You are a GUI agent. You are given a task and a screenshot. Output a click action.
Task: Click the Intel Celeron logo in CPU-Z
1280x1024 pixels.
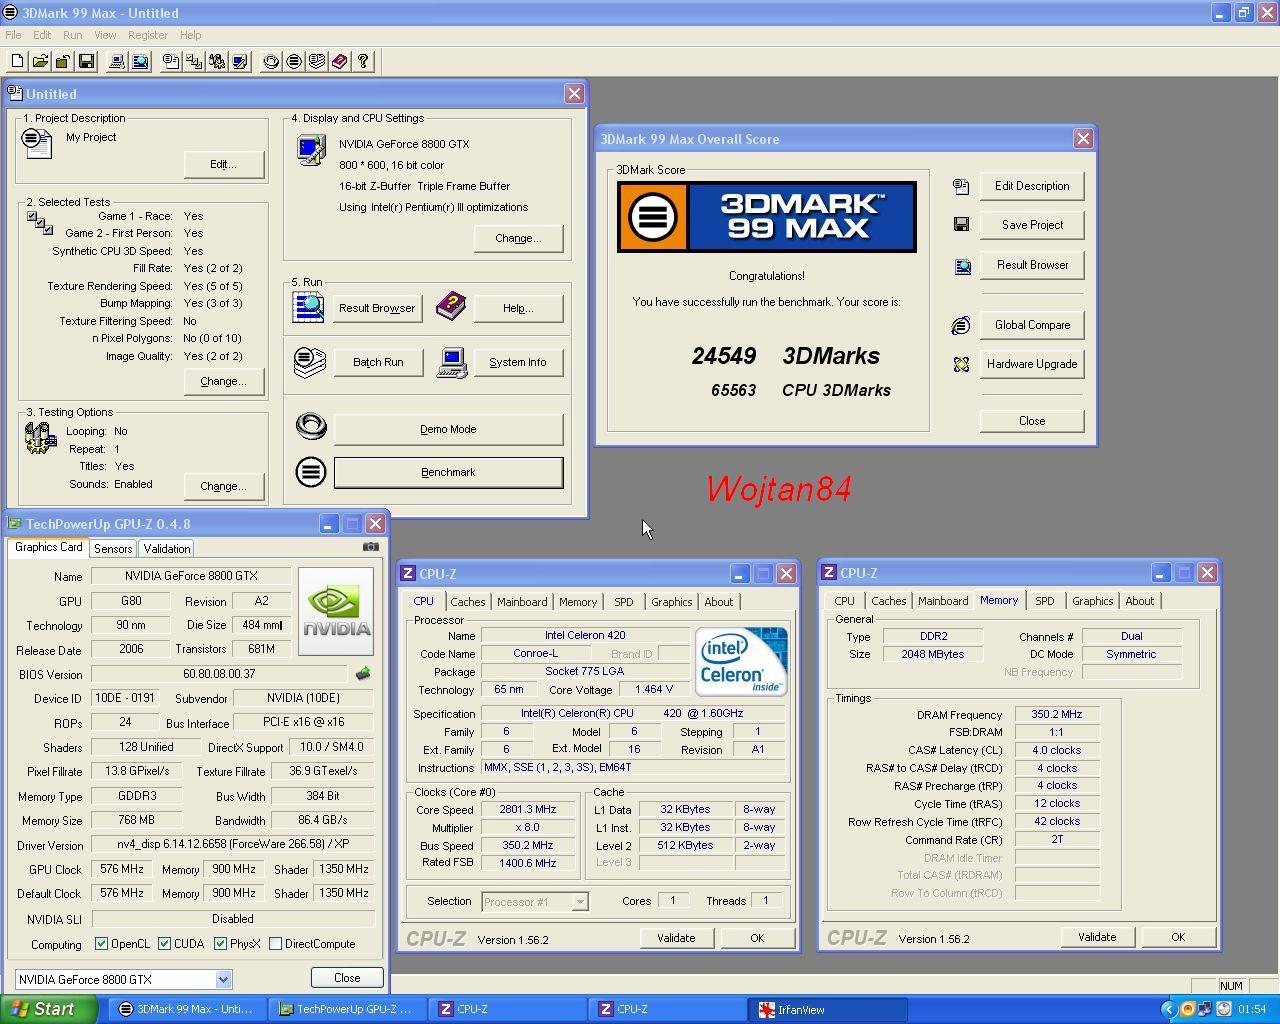[741, 661]
